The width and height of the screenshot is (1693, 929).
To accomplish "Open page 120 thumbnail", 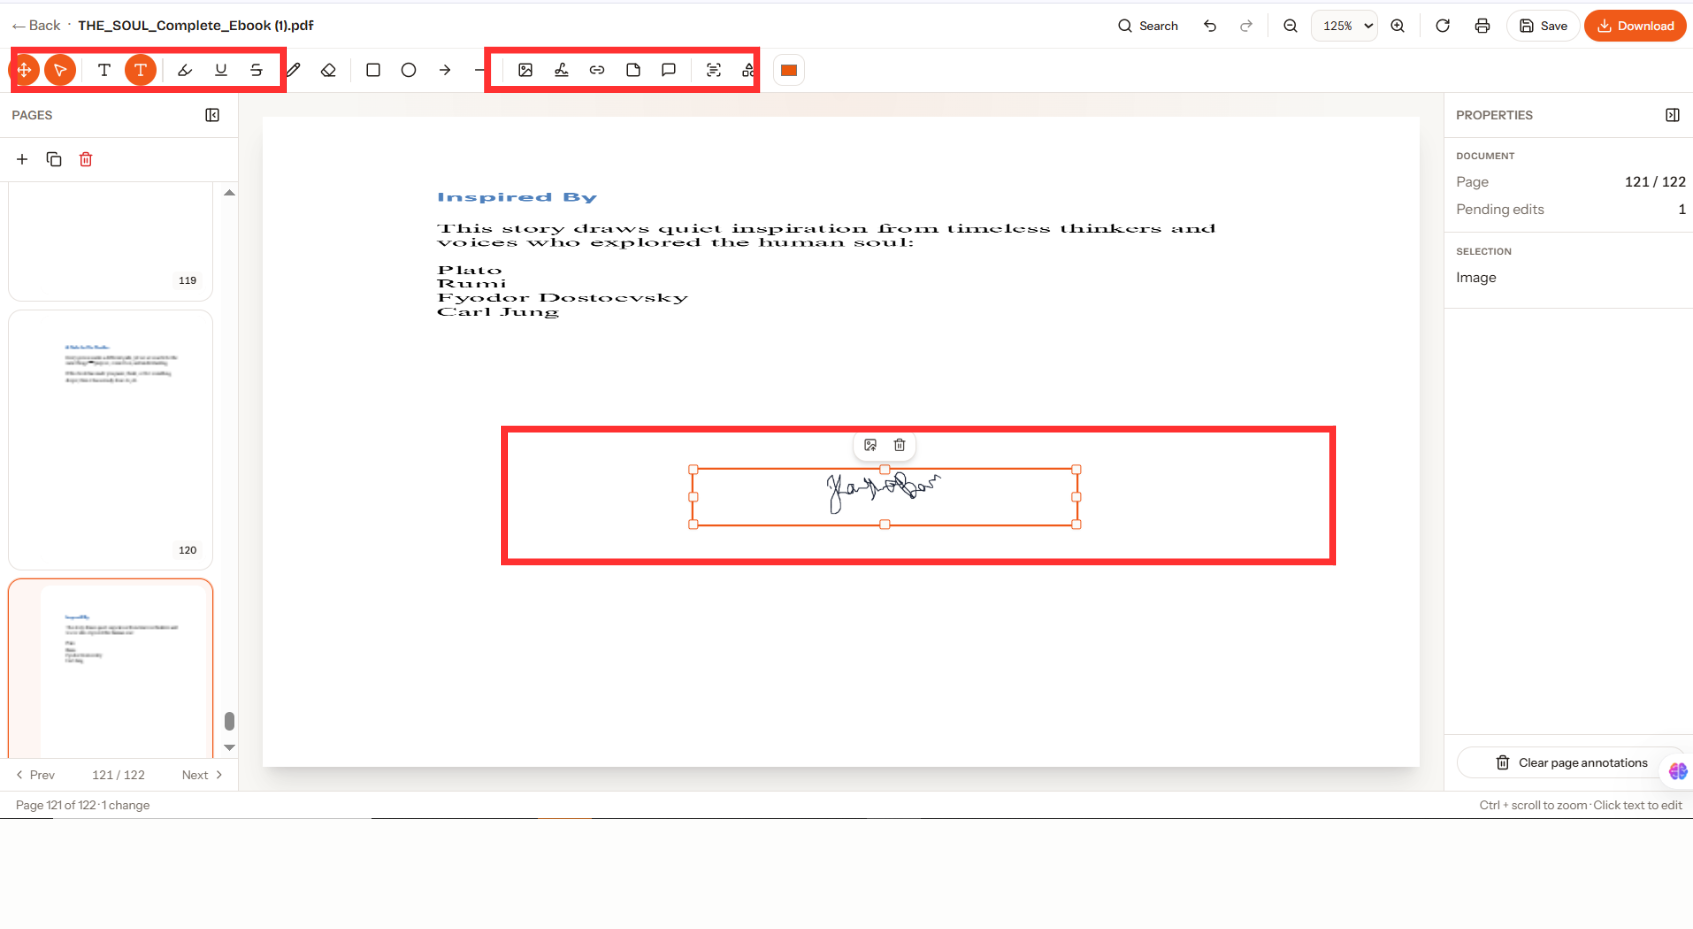I will pyautogui.click(x=110, y=440).
